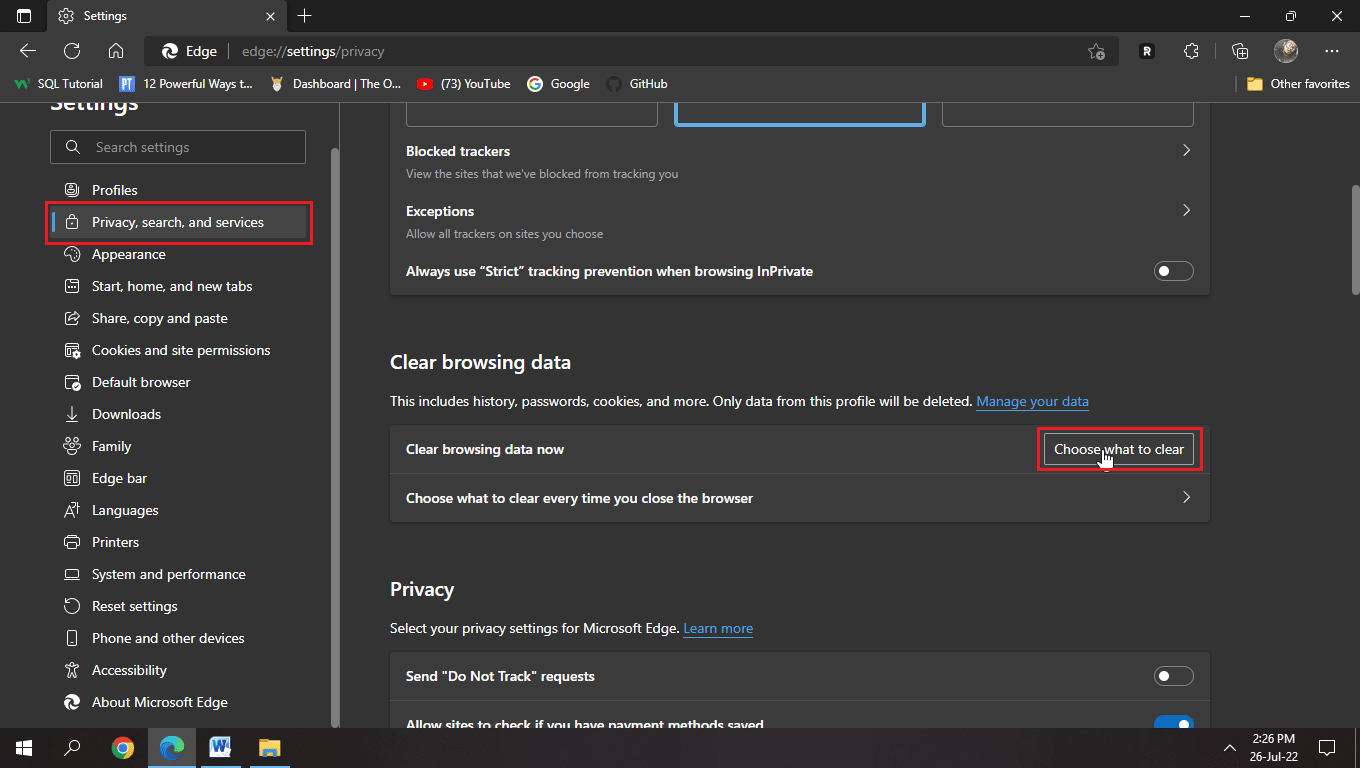1360x768 pixels.
Task: Open System and performance settings
Action: (178, 574)
